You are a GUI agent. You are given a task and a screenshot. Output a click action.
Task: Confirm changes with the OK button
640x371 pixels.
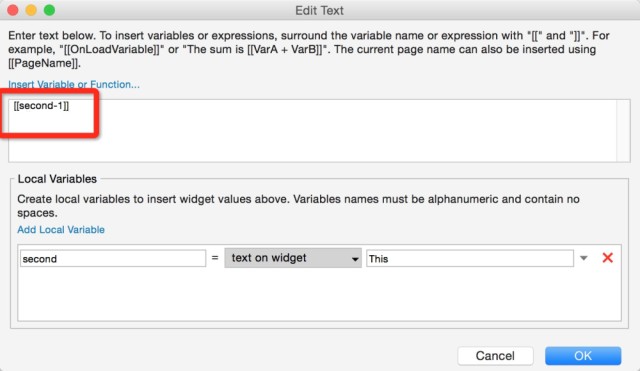point(583,355)
